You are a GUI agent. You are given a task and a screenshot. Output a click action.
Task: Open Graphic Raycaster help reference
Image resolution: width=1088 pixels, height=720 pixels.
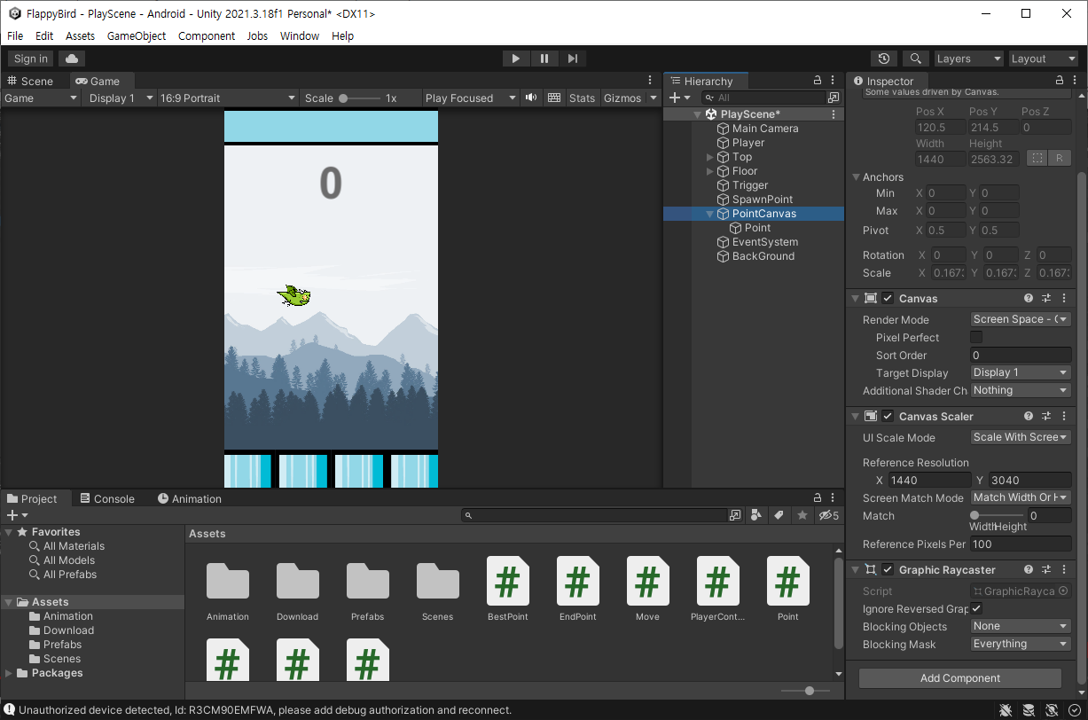click(x=1028, y=569)
